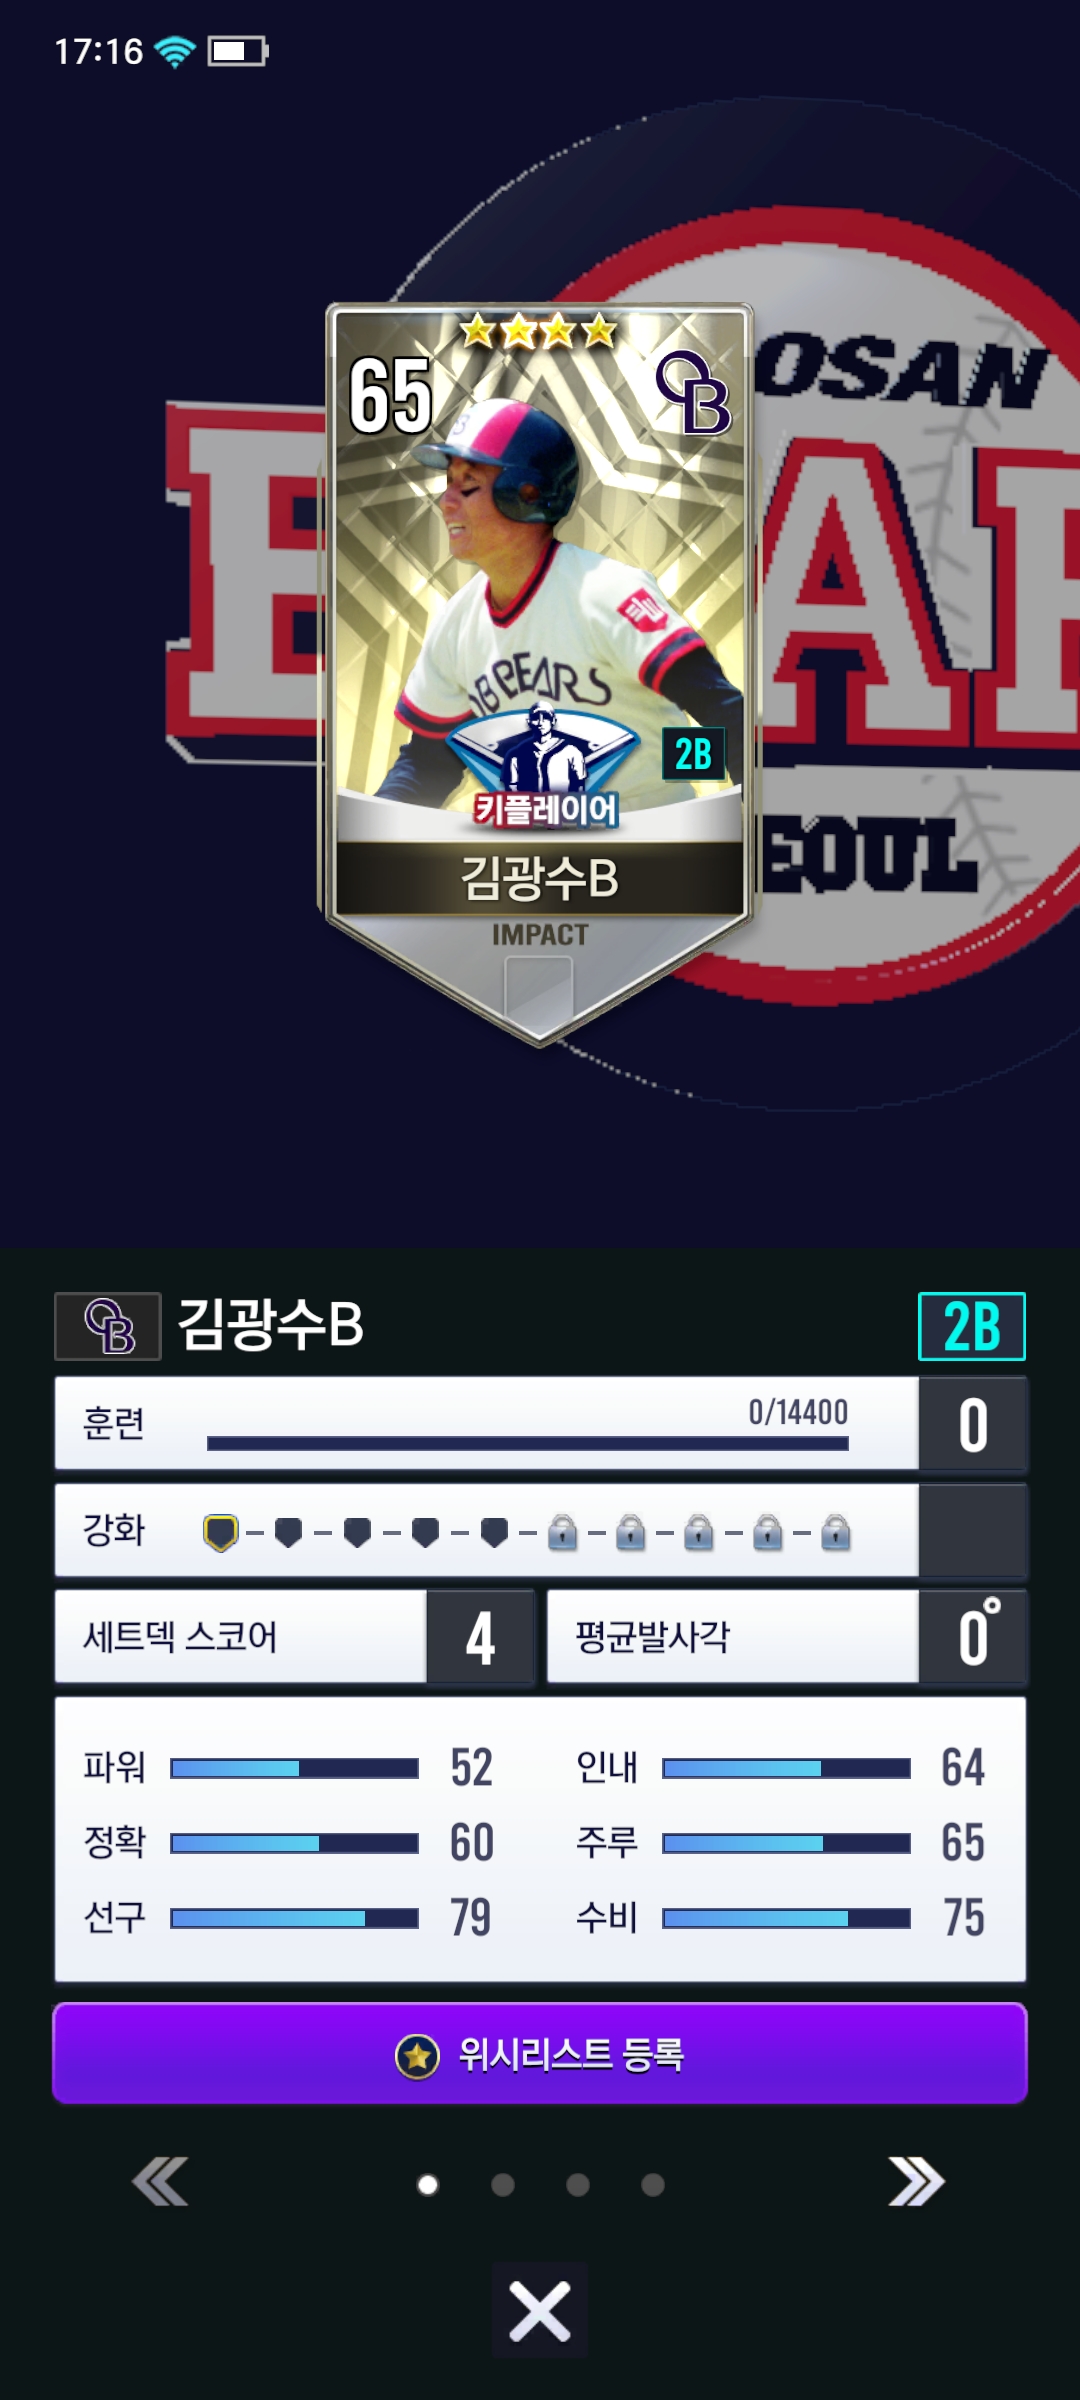
Task: Open the 세트덱 스코어 panel
Action: pyautogui.click(x=294, y=1637)
